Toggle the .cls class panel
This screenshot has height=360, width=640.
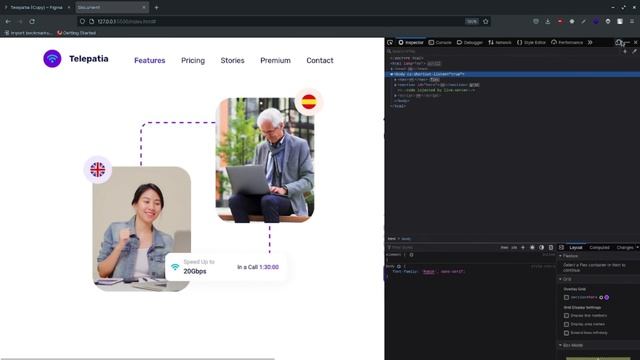point(514,247)
